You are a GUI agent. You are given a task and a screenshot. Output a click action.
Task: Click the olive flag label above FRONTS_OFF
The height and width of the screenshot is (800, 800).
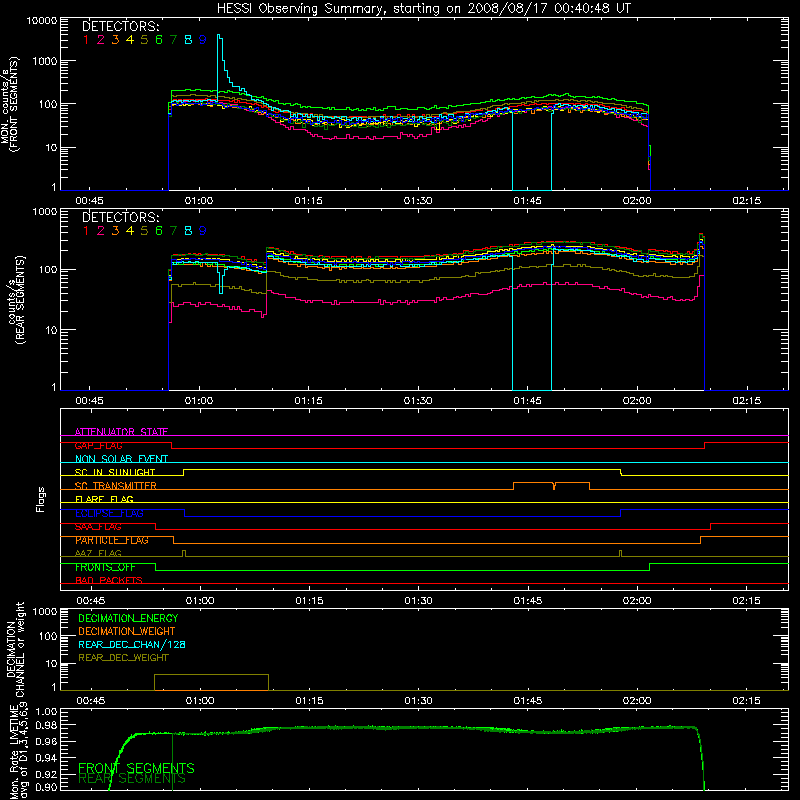coord(98,553)
